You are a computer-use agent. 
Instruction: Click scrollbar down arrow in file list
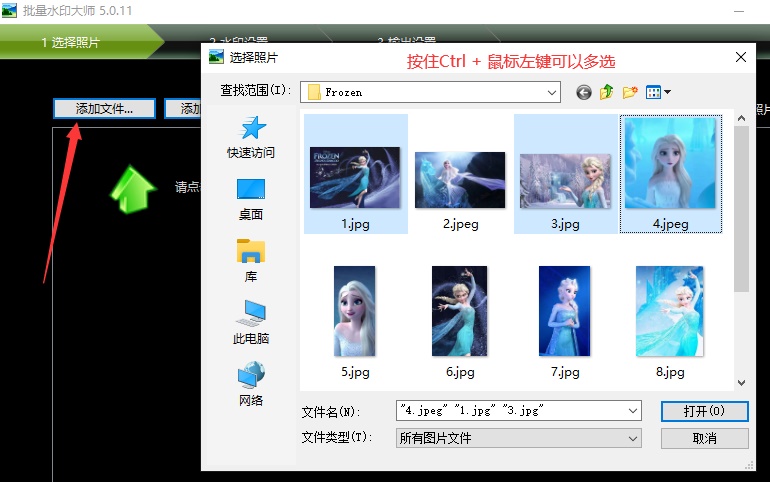click(x=742, y=383)
